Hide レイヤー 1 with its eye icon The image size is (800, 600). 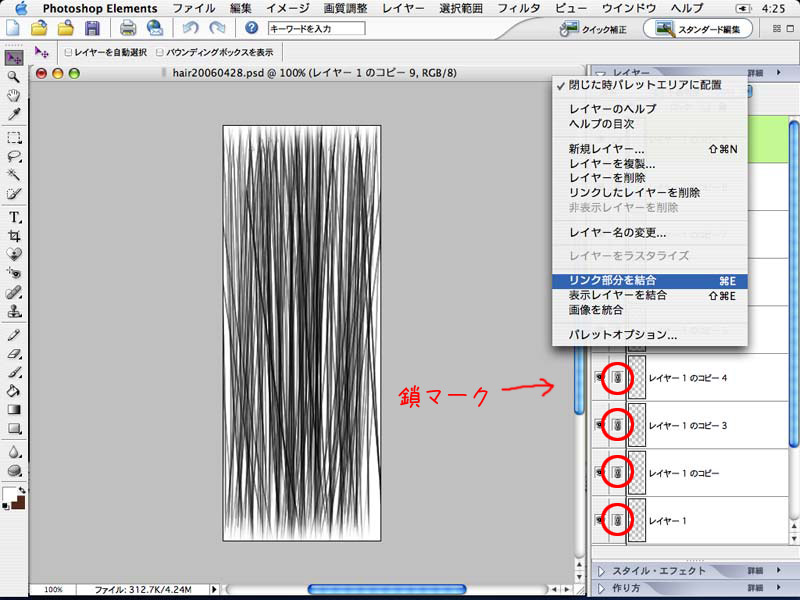tap(600, 521)
